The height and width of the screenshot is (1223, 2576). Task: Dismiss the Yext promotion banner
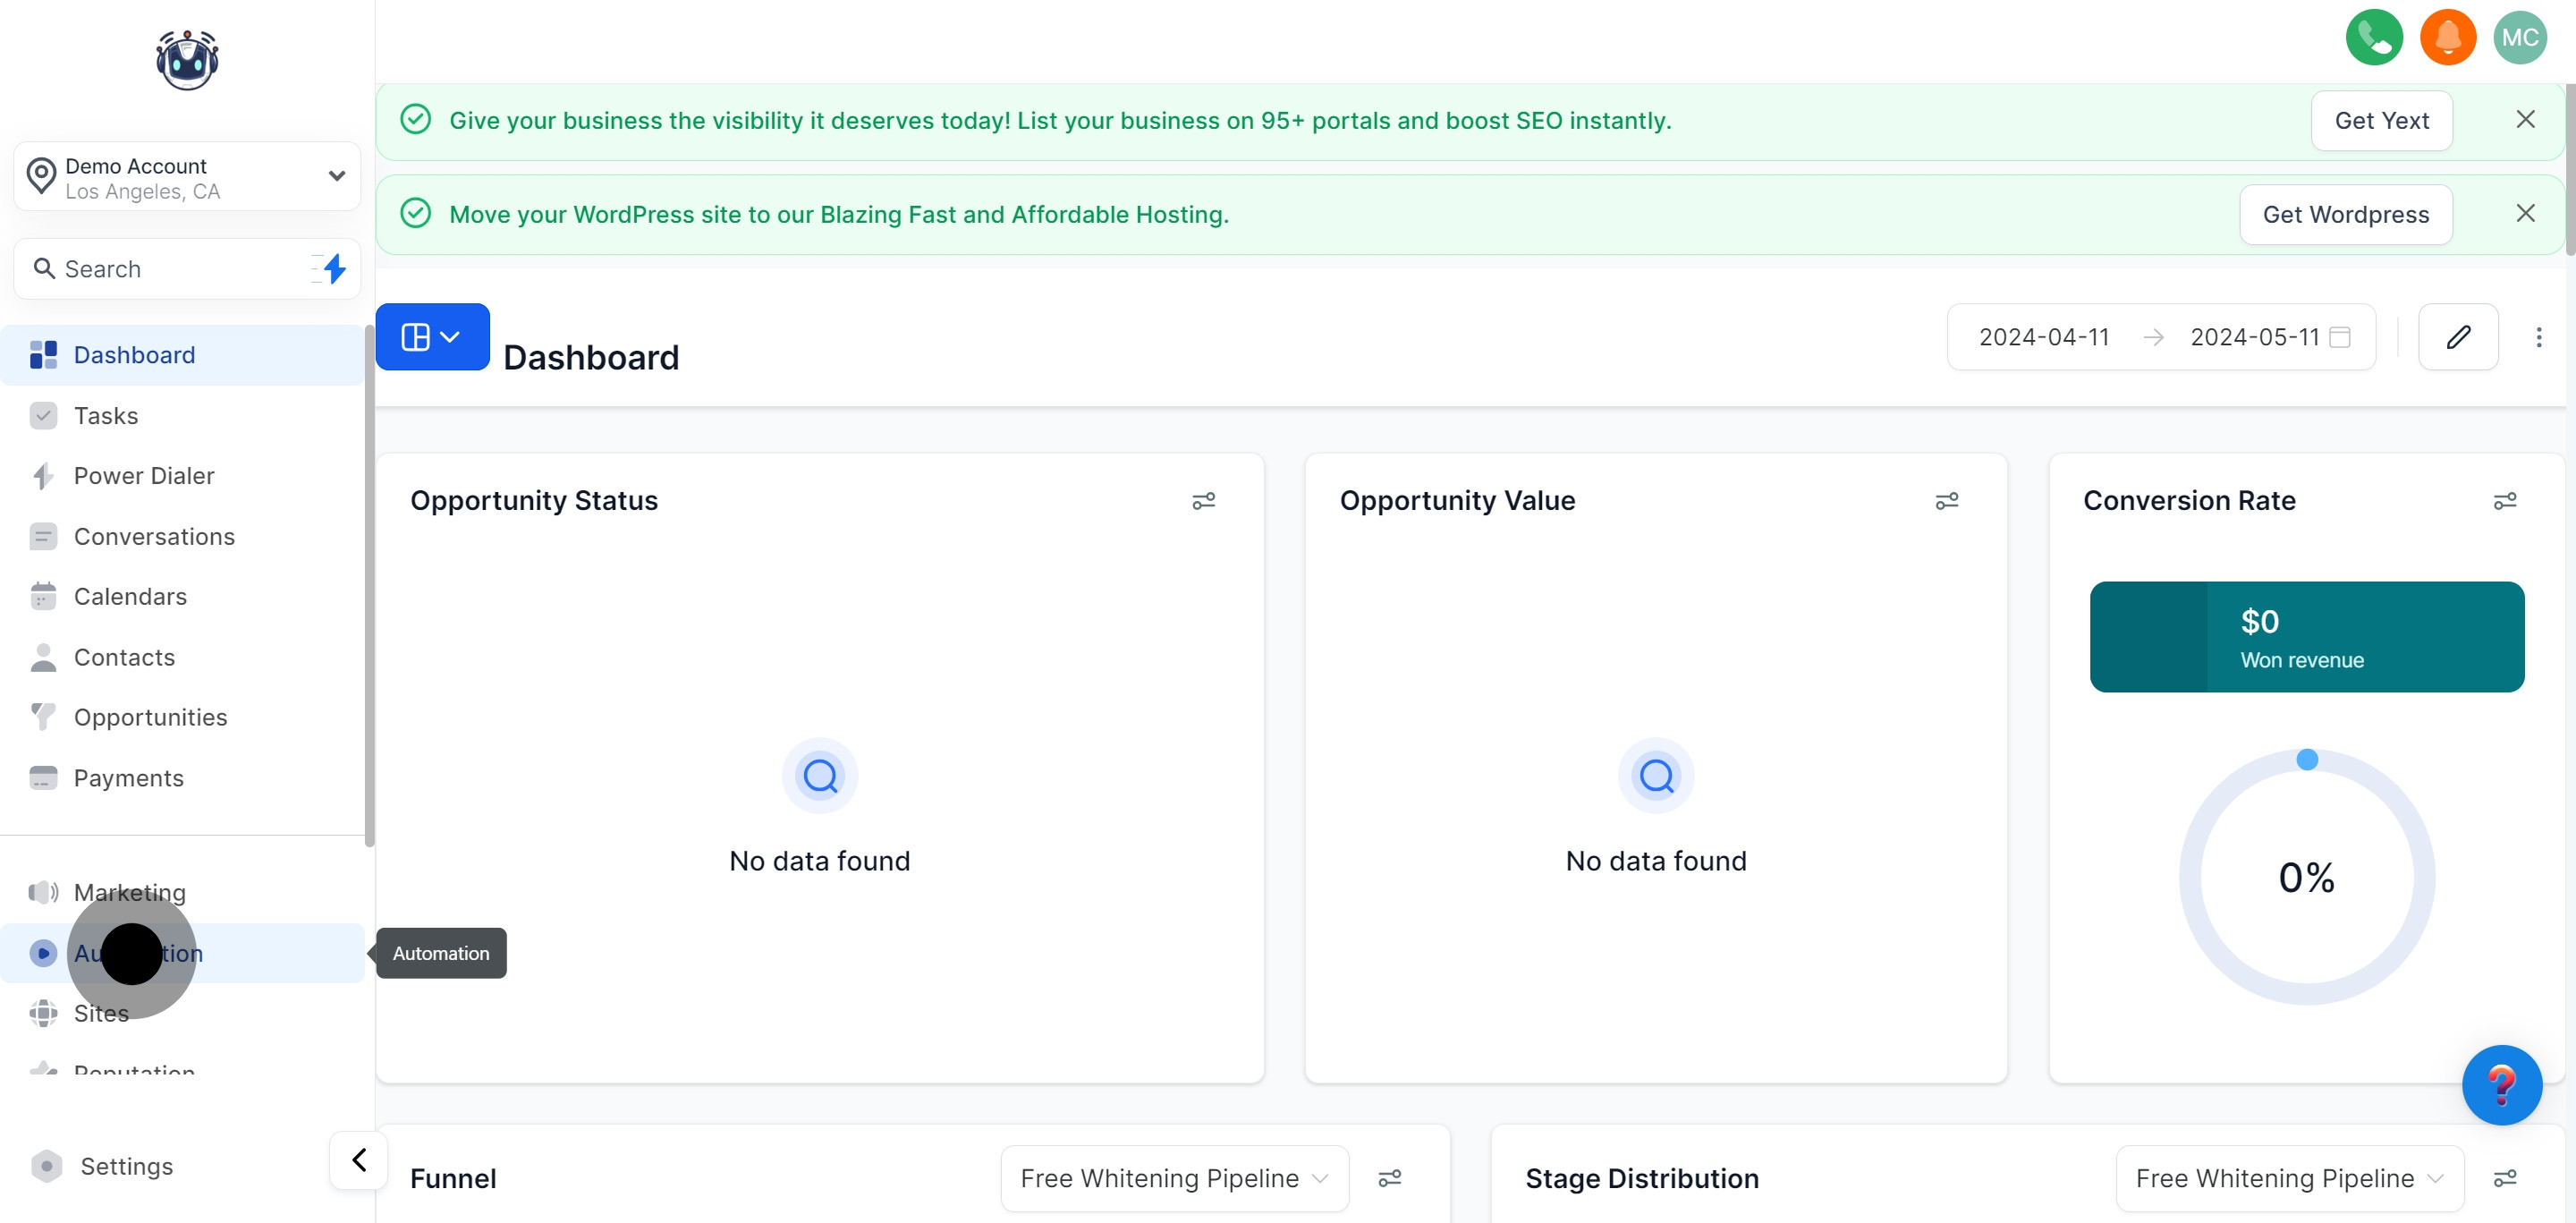coord(2525,120)
